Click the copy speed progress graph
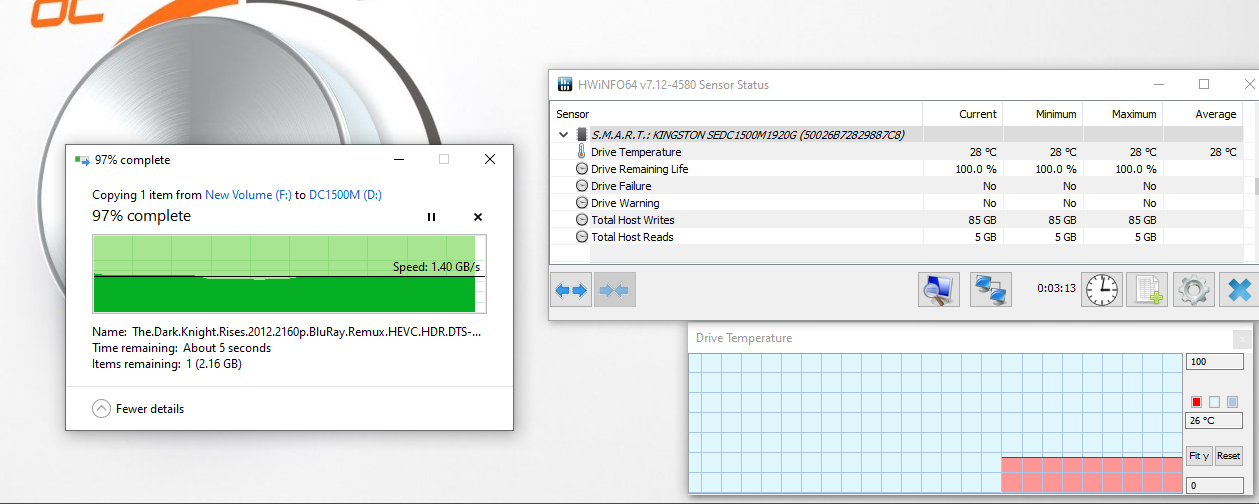This screenshot has height=504, width=1259. (x=289, y=274)
